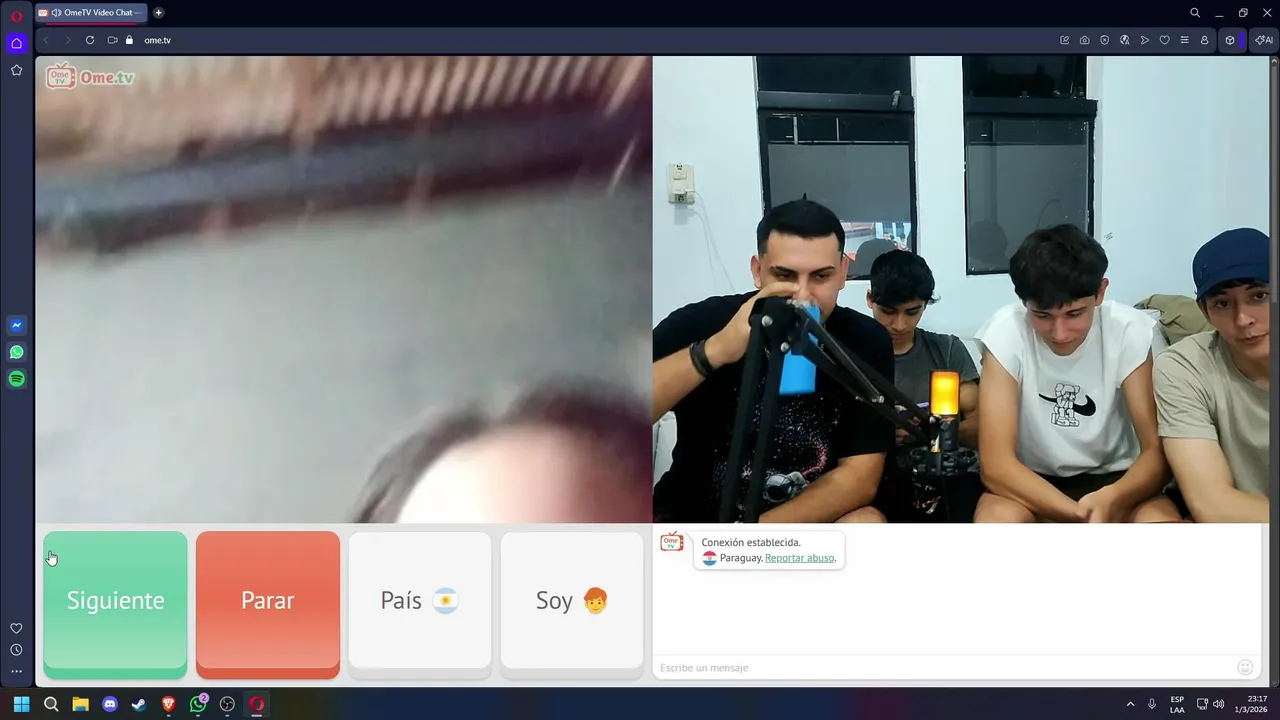
Task: Click the Paraguay country text in chat
Action: pyautogui.click(x=741, y=558)
